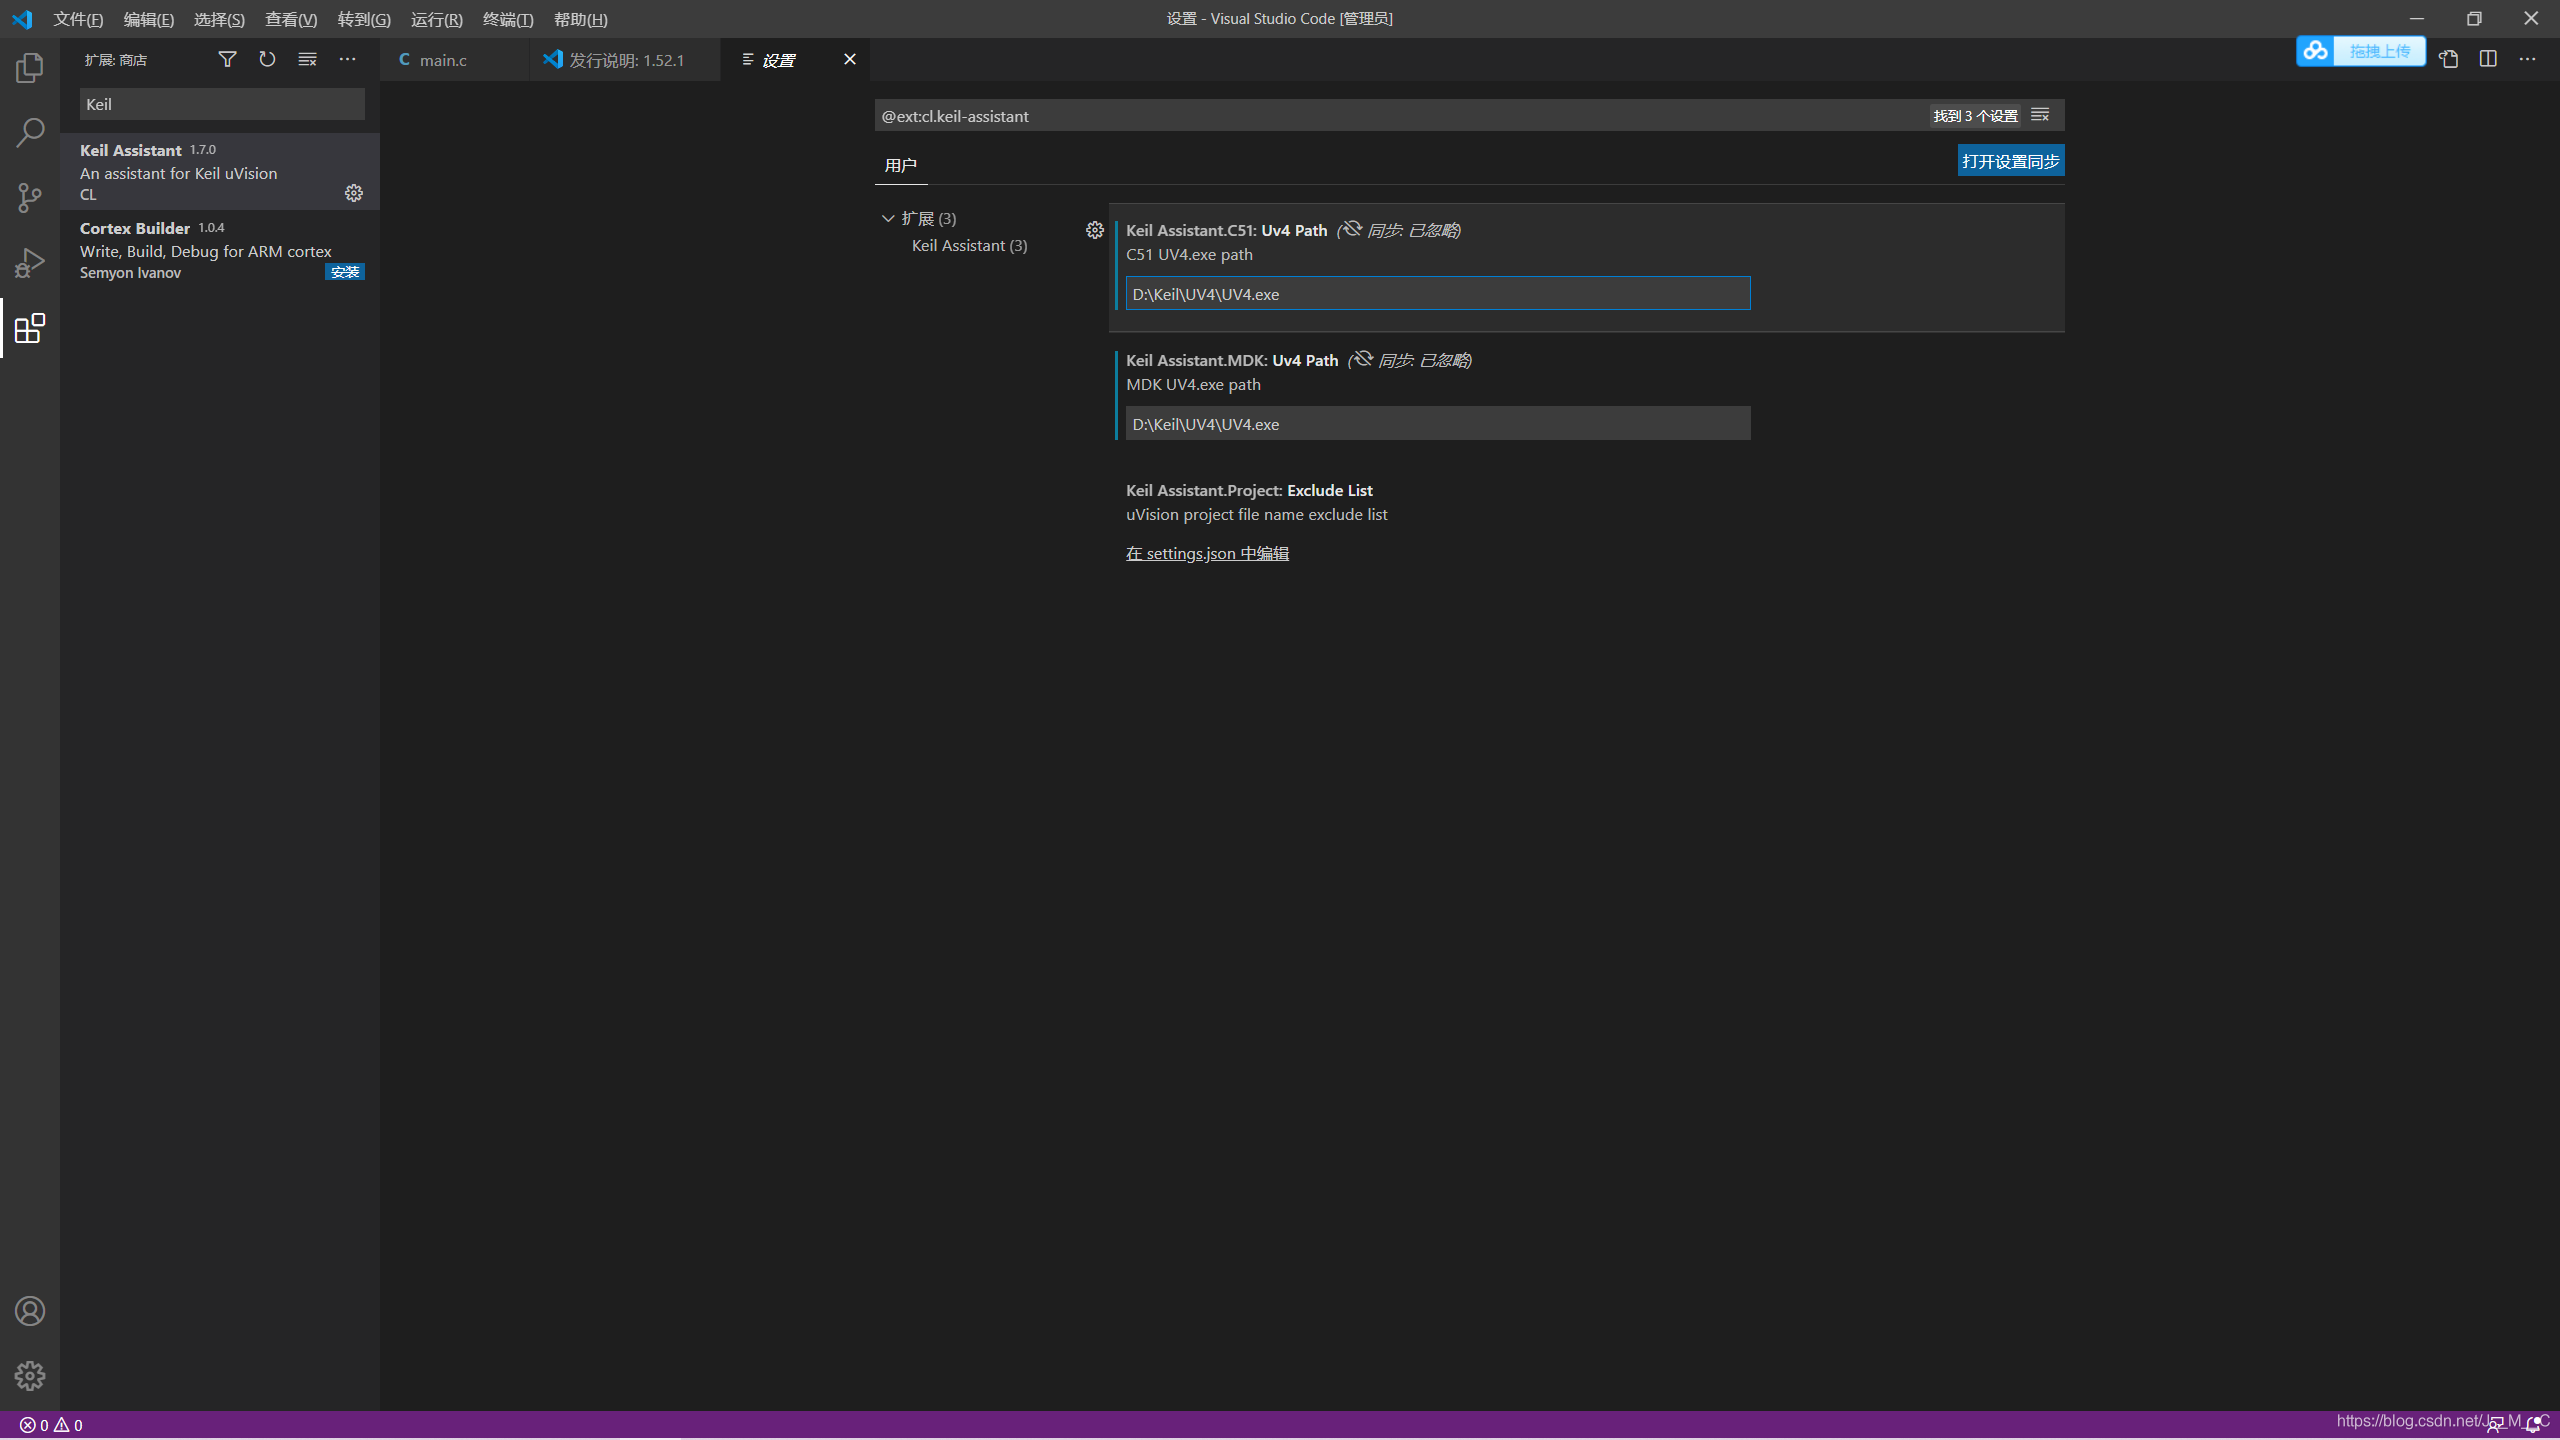Select Cortex Builder extension in list

point(220,249)
